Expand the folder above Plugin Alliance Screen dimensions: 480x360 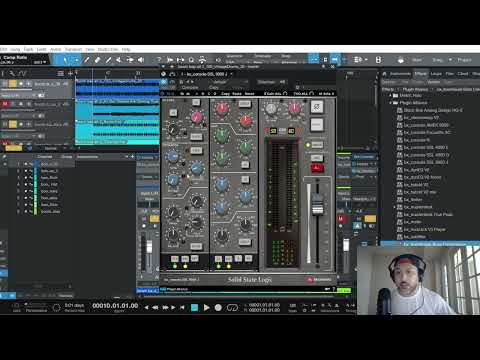click(x=391, y=95)
